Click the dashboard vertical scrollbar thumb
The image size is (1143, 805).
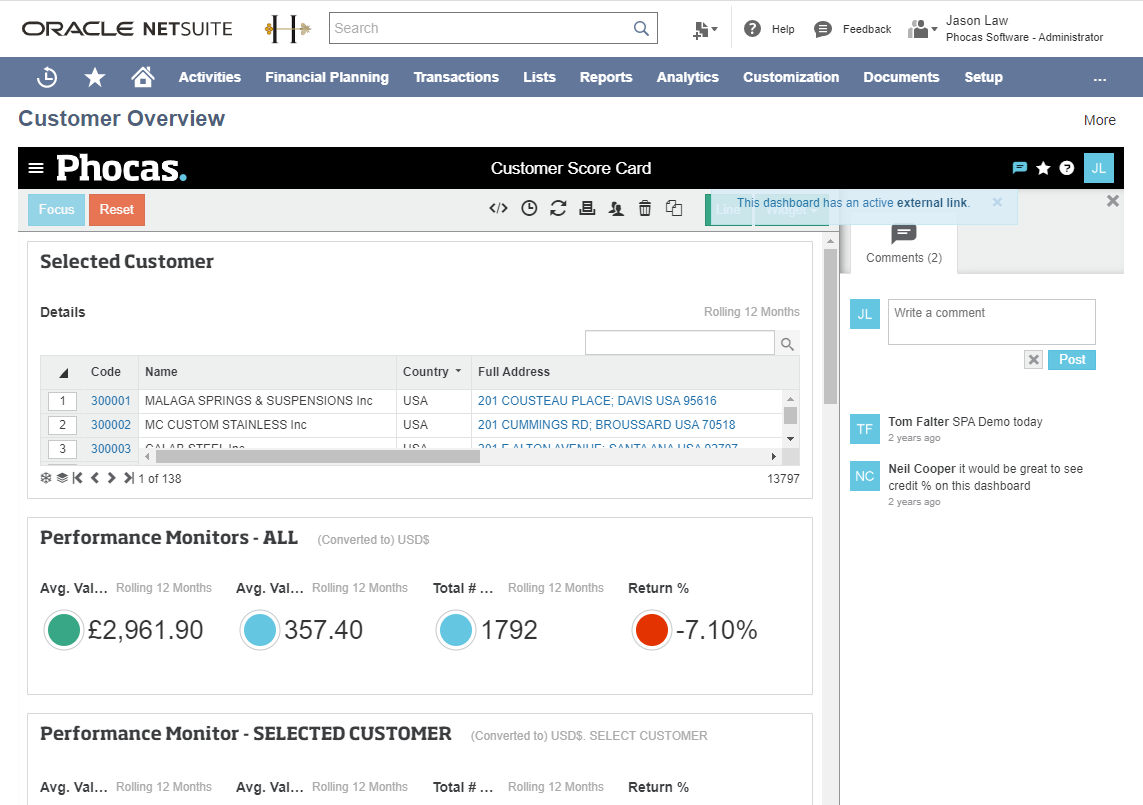coord(830,326)
